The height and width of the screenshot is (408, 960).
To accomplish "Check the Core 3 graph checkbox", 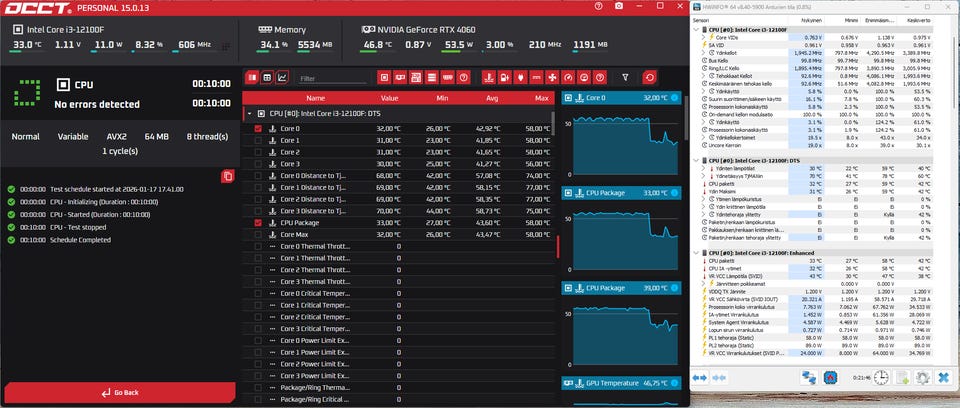I will tap(258, 164).
